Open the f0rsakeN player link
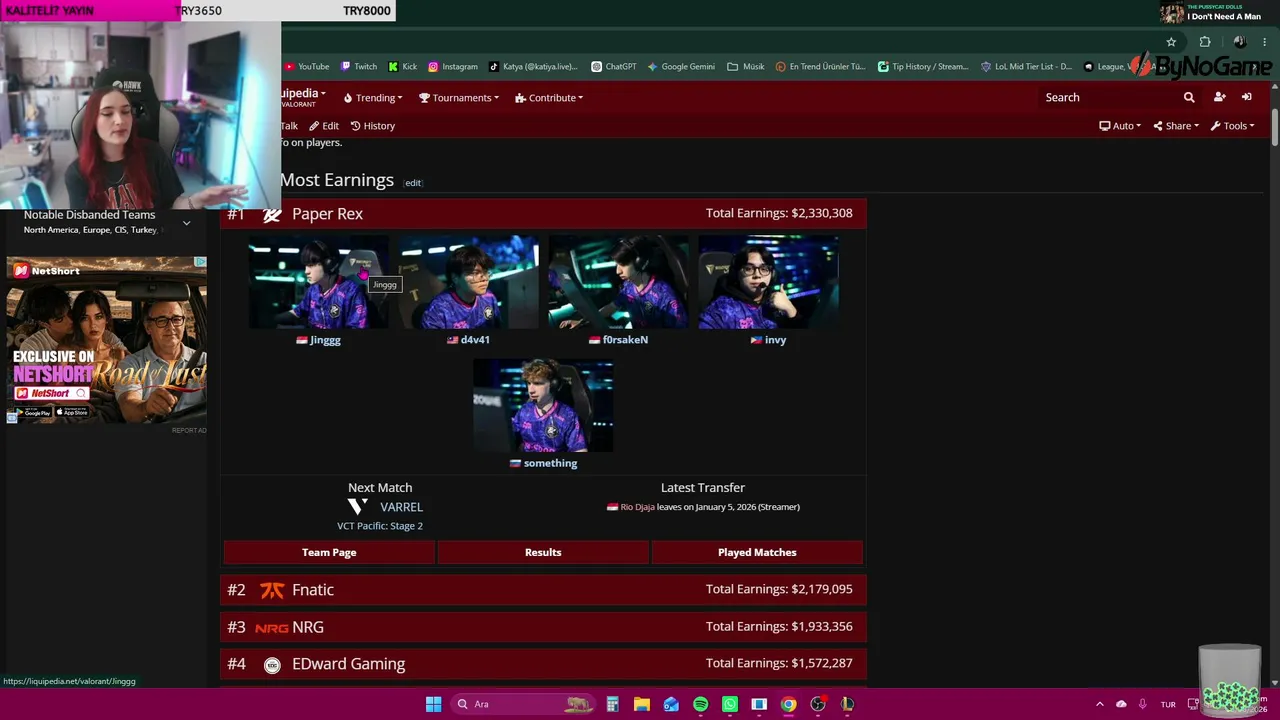 [625, 340]
